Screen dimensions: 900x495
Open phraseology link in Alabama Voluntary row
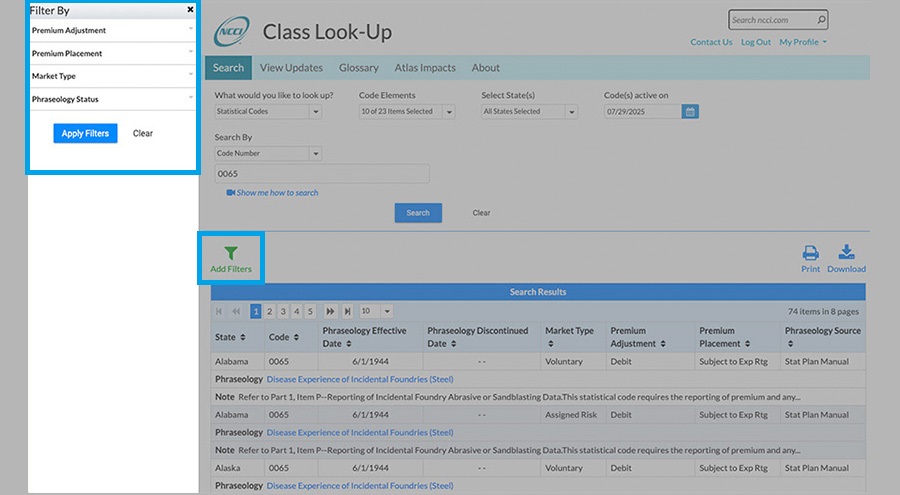click(x=360, y=380)
